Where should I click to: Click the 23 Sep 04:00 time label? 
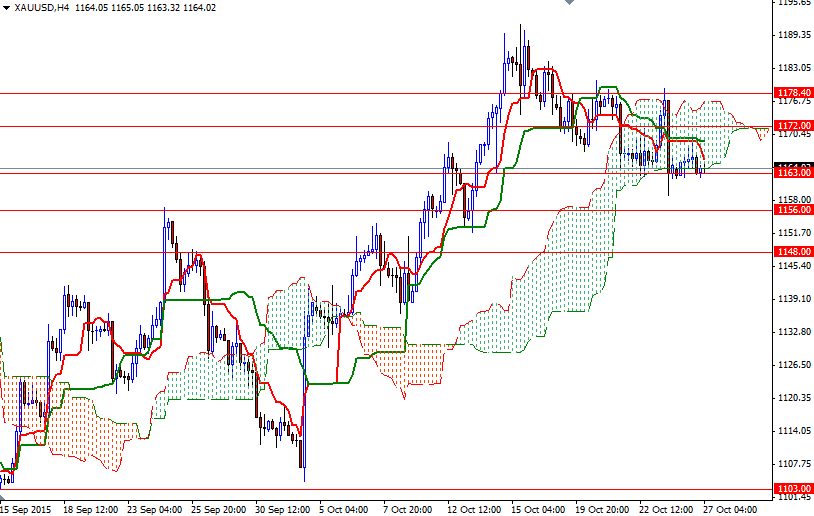154,509
